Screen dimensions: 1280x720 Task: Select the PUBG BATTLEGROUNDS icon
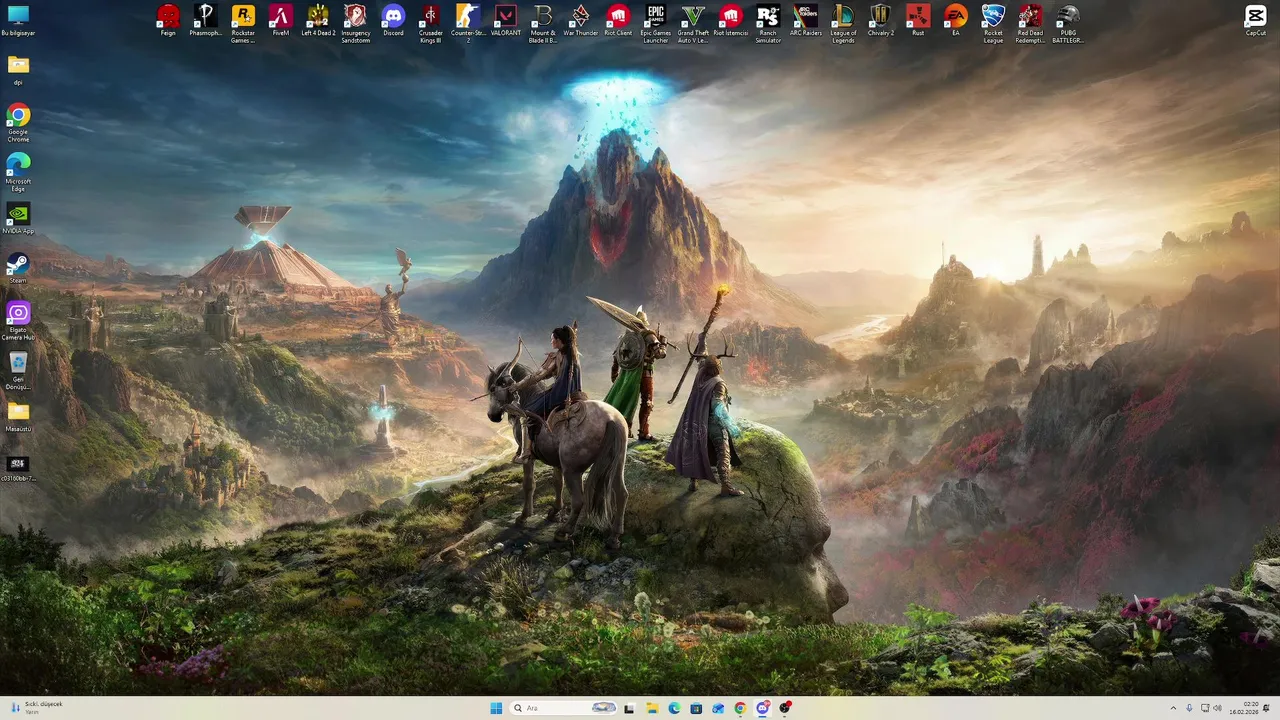1068,23
